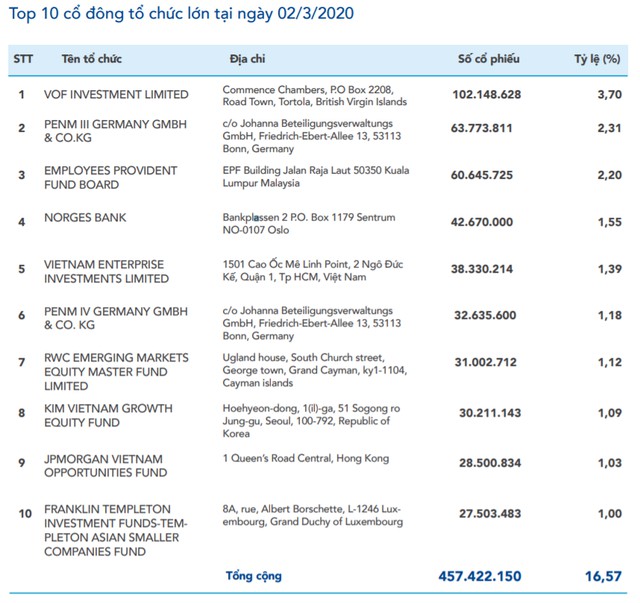Select percentage 3,70
This screenshot has height=603, width=640.
pos(610,95)
